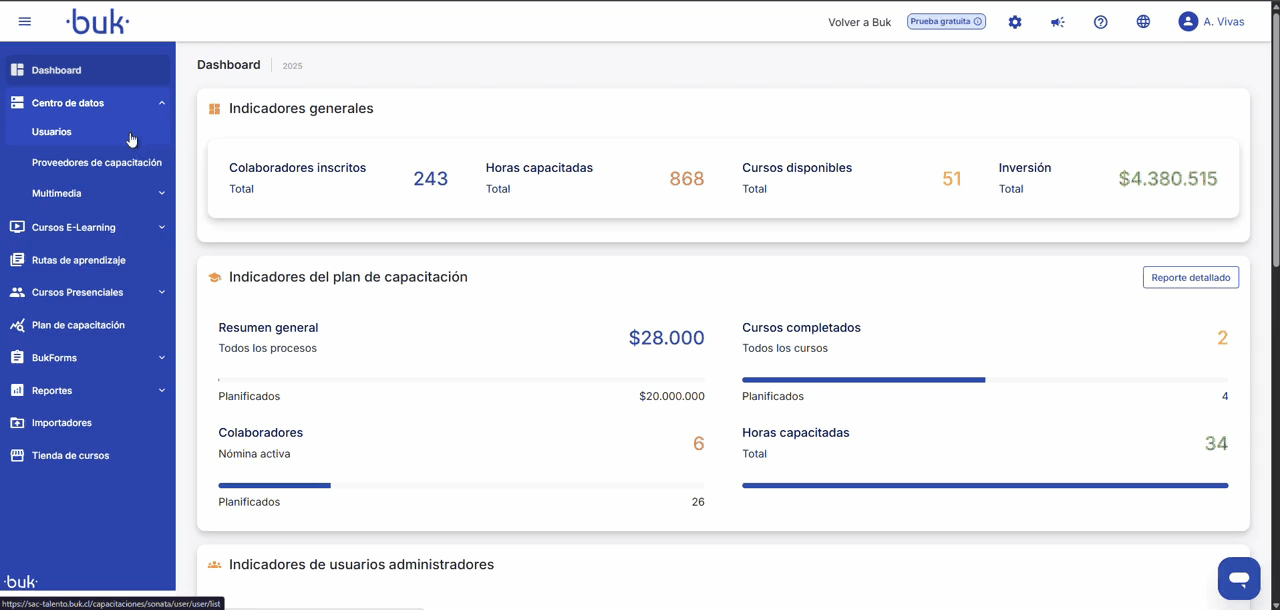Click the Reporte detallado button

(x=1190, y=277)
